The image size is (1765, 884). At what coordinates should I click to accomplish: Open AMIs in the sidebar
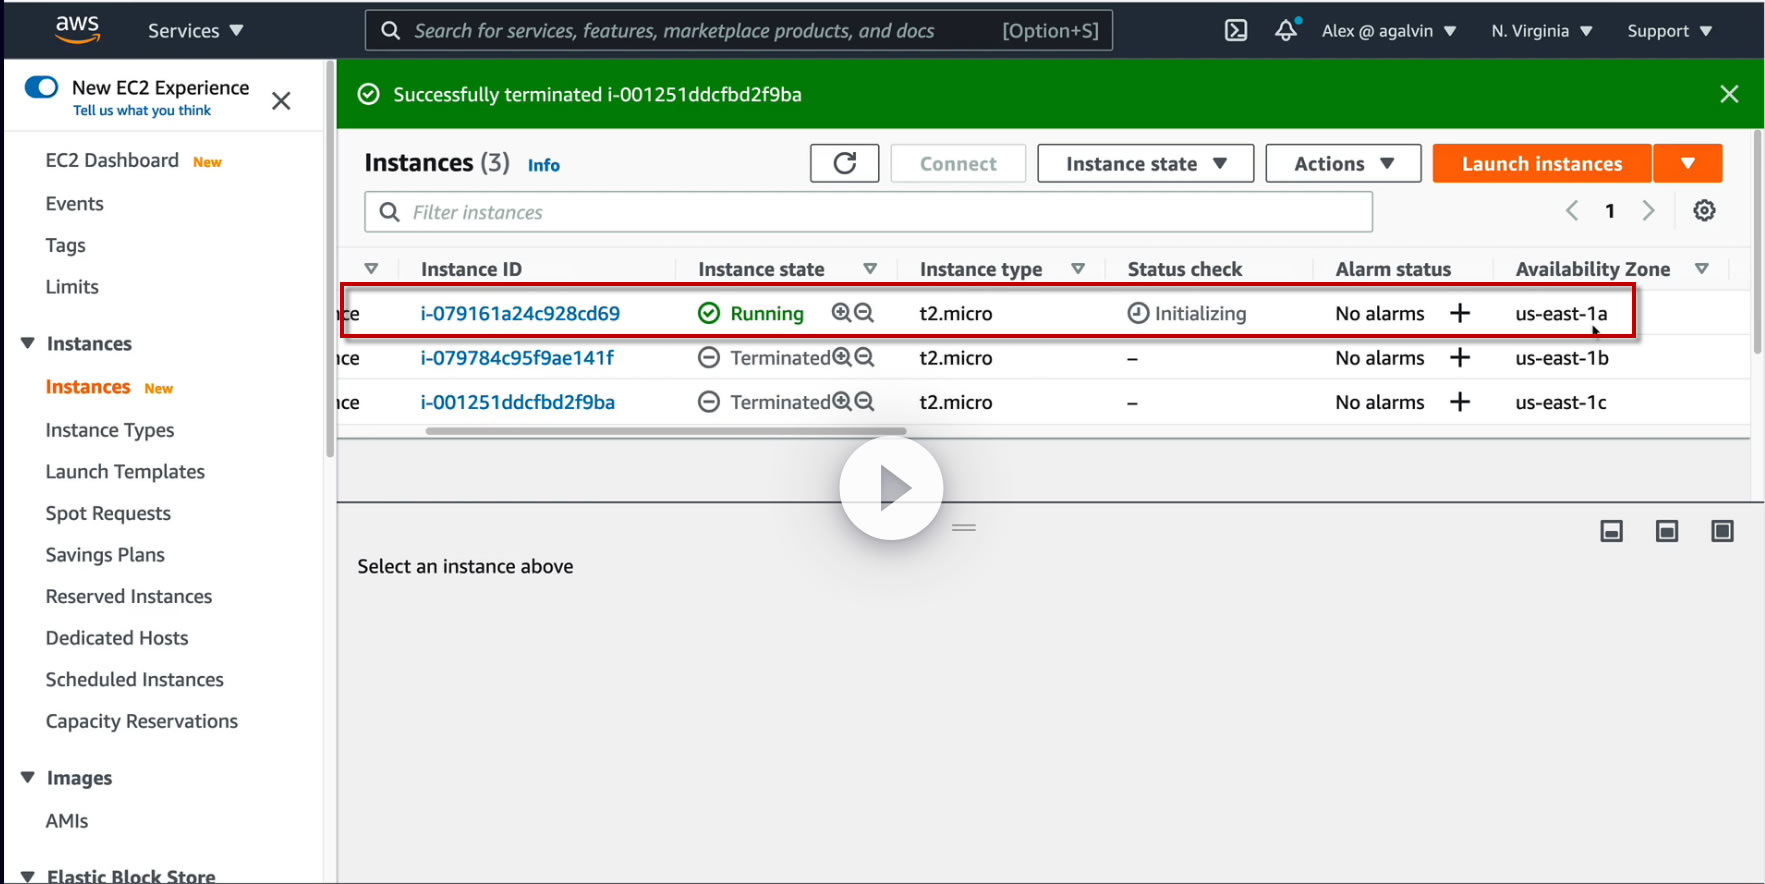point(67,820)
